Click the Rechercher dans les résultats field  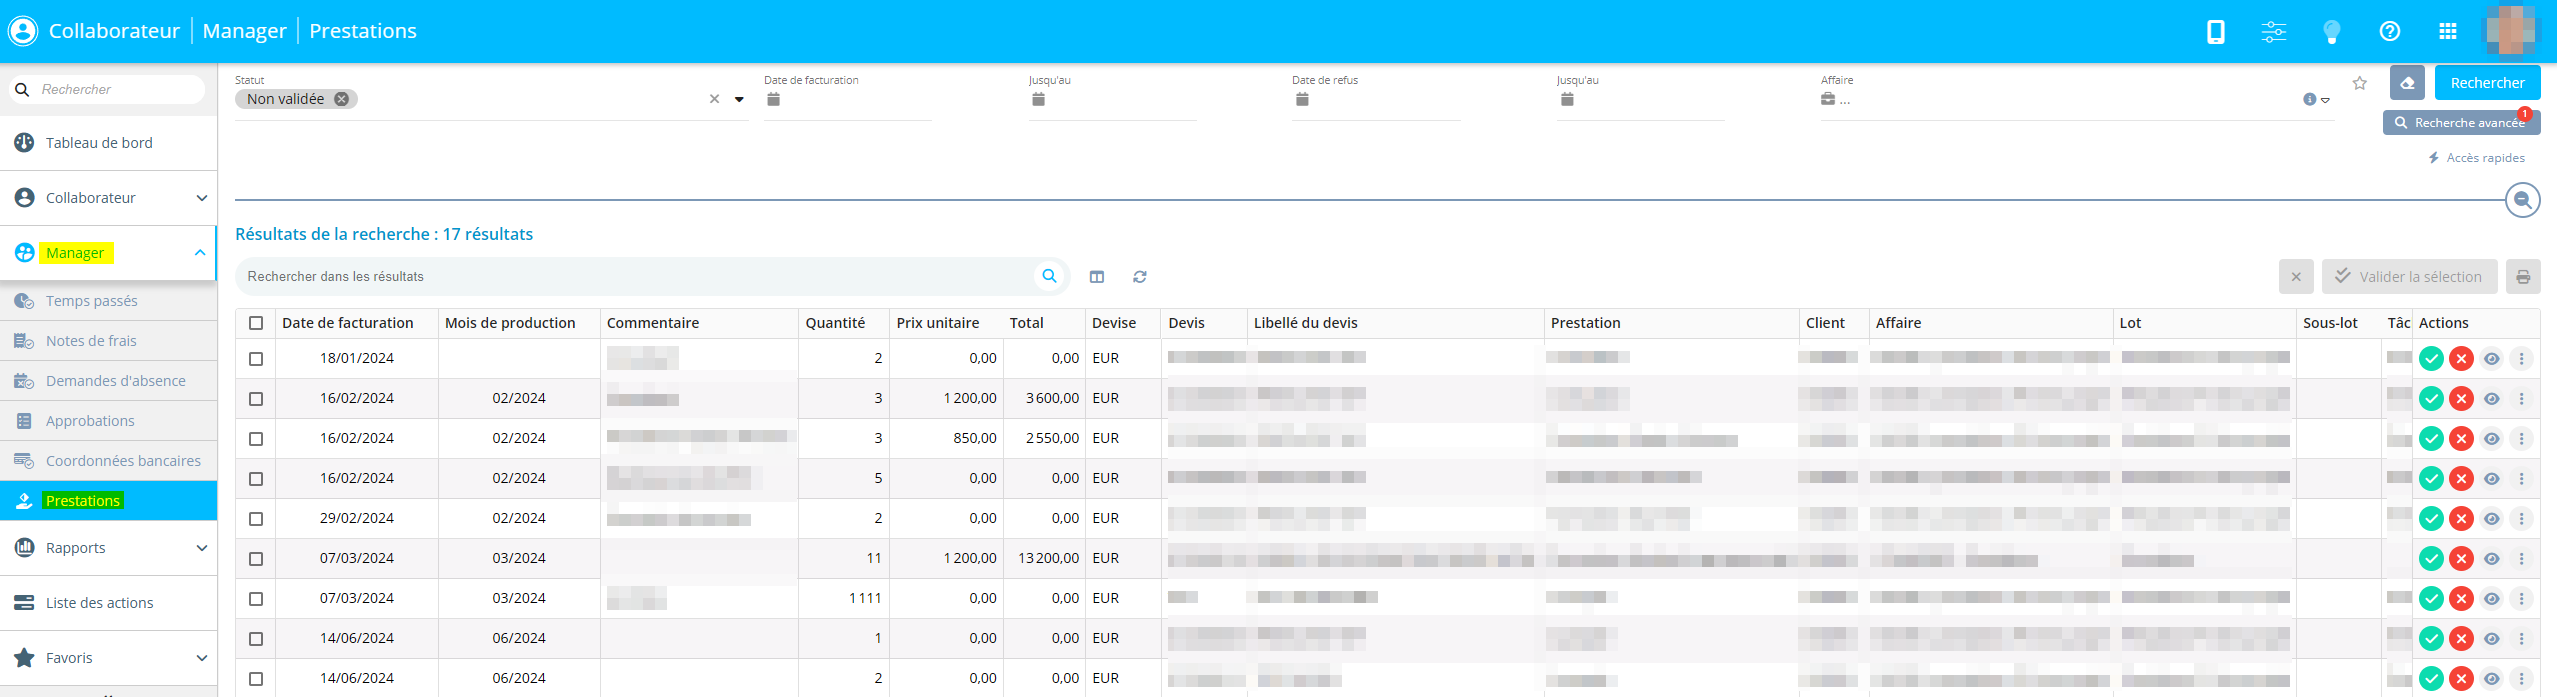[x=635, y=277]
